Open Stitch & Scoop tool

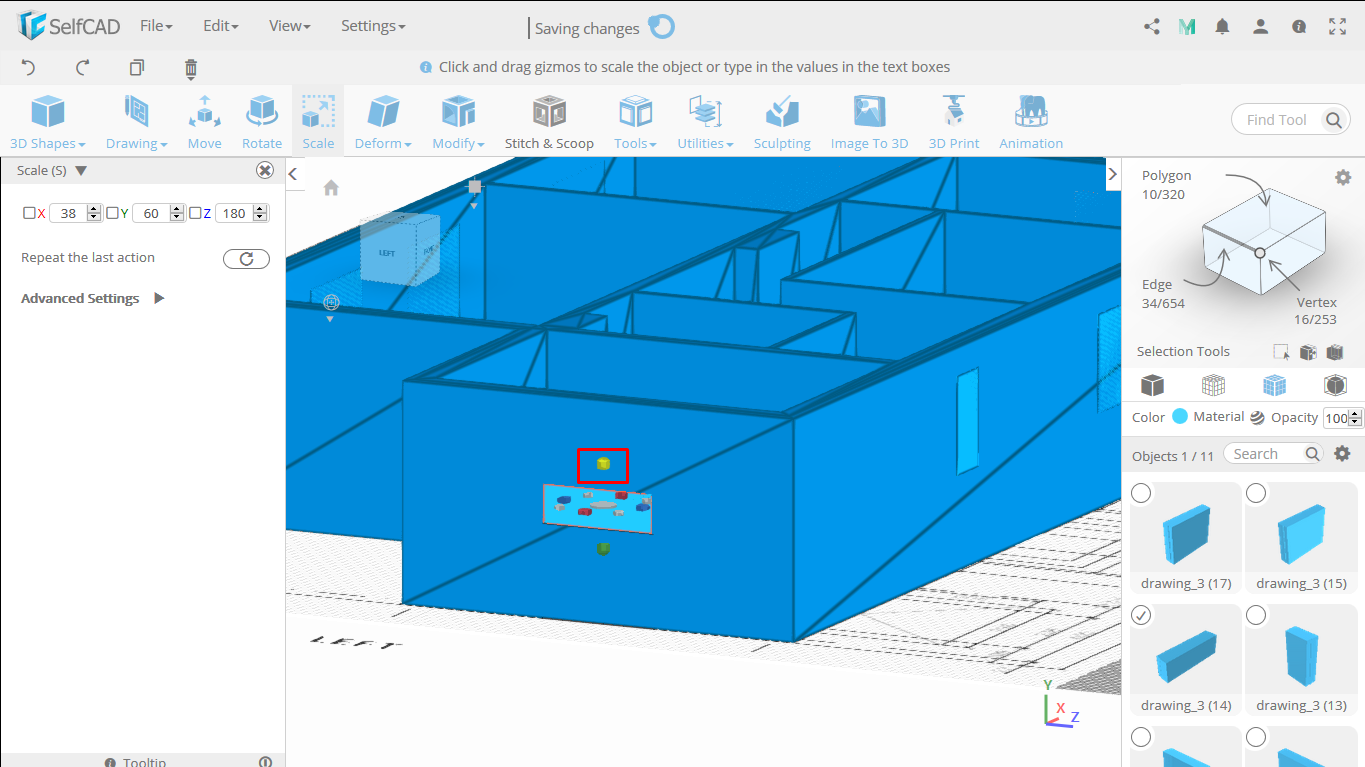pos(549,121)
